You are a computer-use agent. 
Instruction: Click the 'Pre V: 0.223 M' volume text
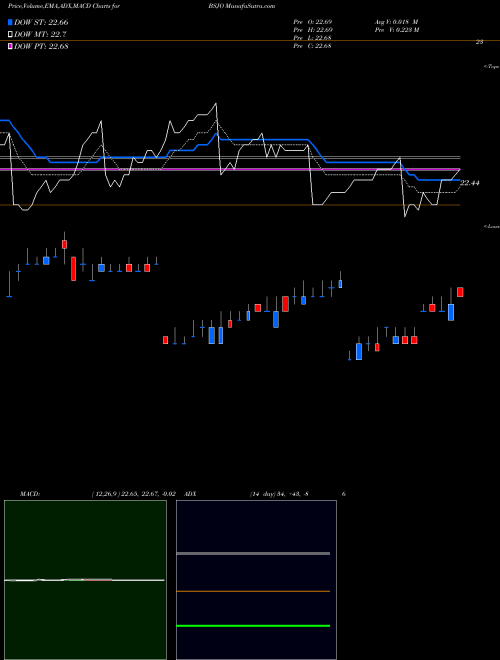coord(396,30)
